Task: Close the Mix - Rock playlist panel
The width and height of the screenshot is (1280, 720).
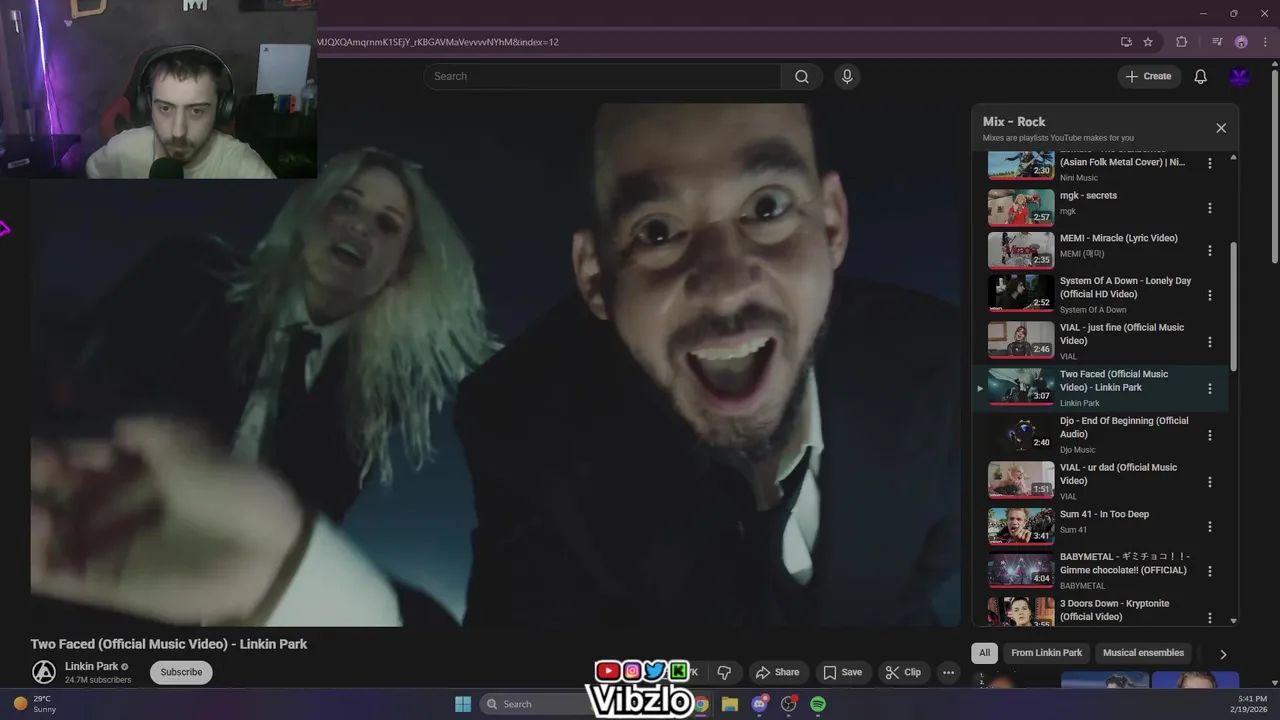Action: pyautogui.click(x=1221, y=128)
